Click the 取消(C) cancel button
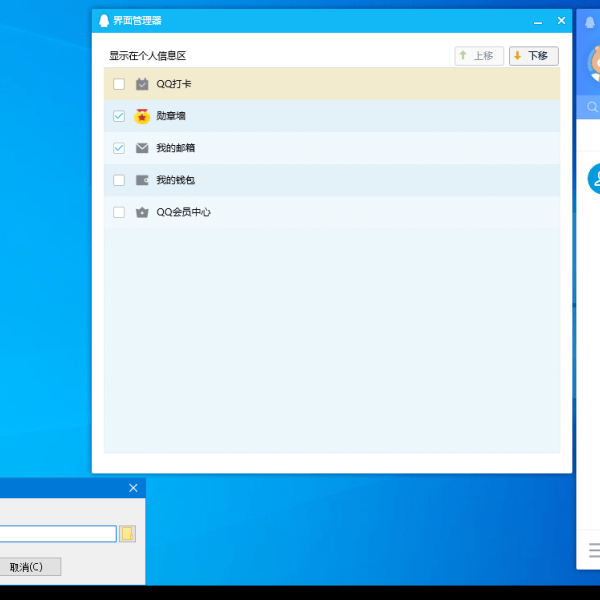The height and width of the screenshot is (600, 600). pos(28,567)
